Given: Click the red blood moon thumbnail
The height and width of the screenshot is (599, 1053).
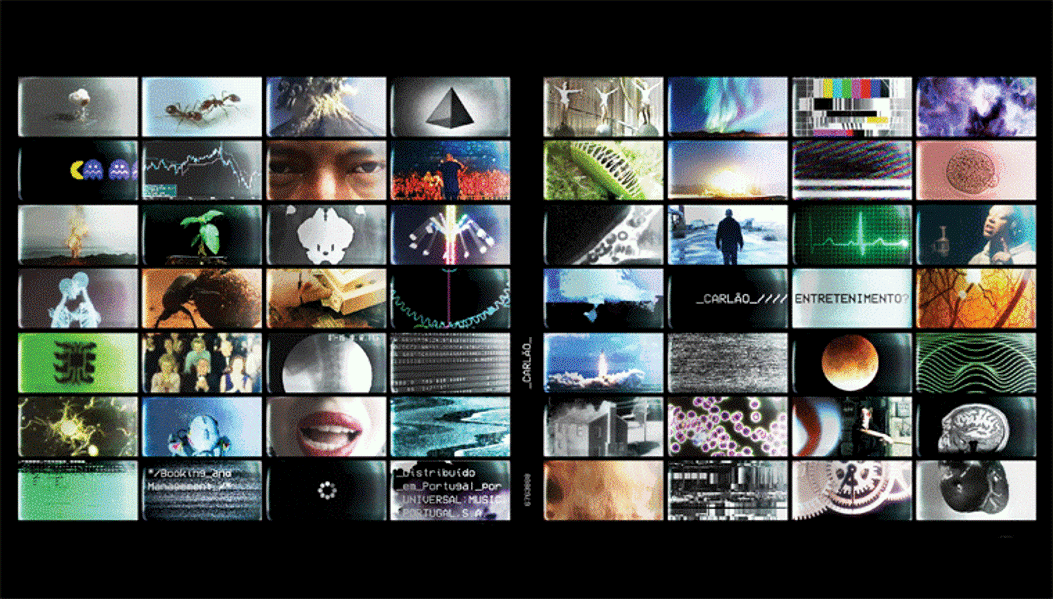Looking at the screenshot, I should tap(851, 363).
